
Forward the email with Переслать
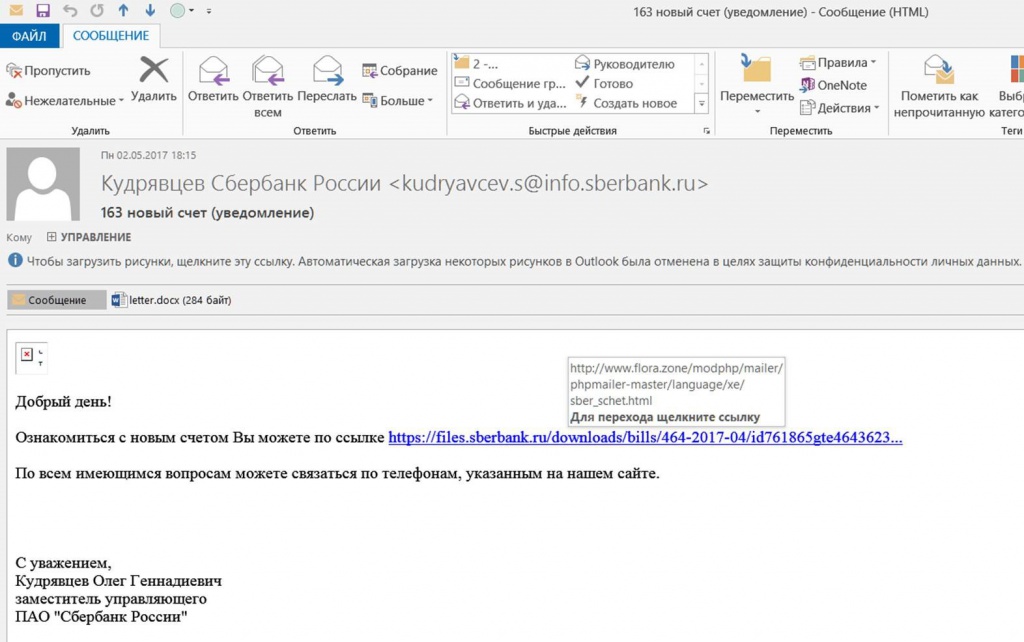click(x=327, y=80)
